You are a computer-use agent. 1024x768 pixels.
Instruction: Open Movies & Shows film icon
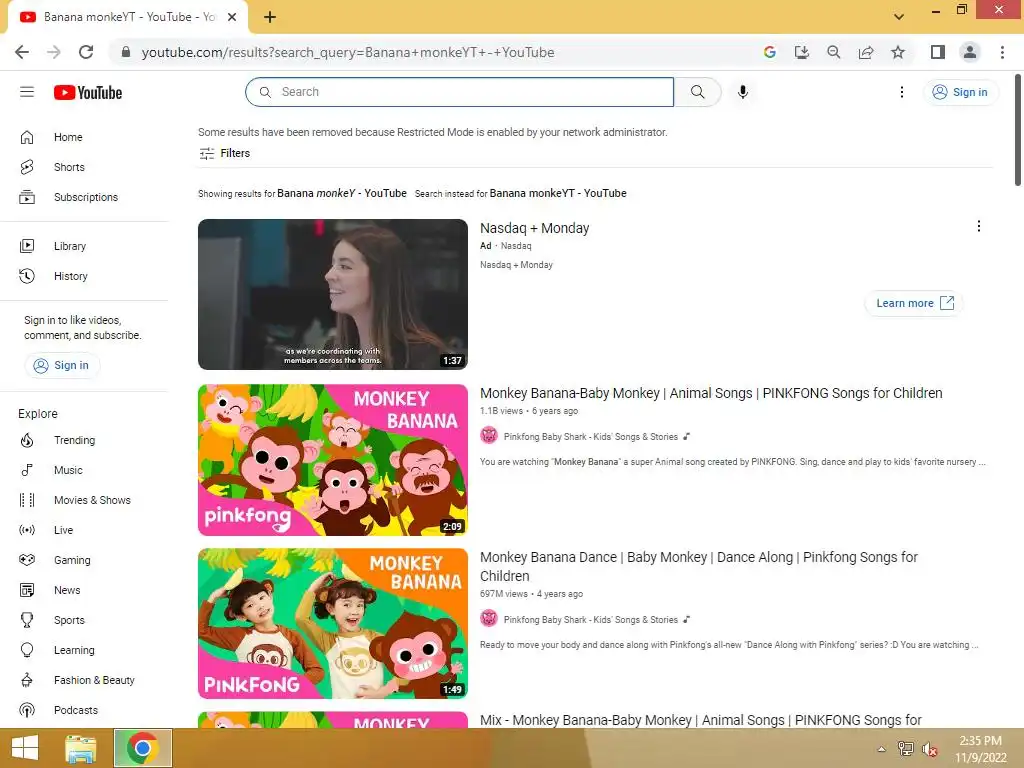click(x=27, y=500)
